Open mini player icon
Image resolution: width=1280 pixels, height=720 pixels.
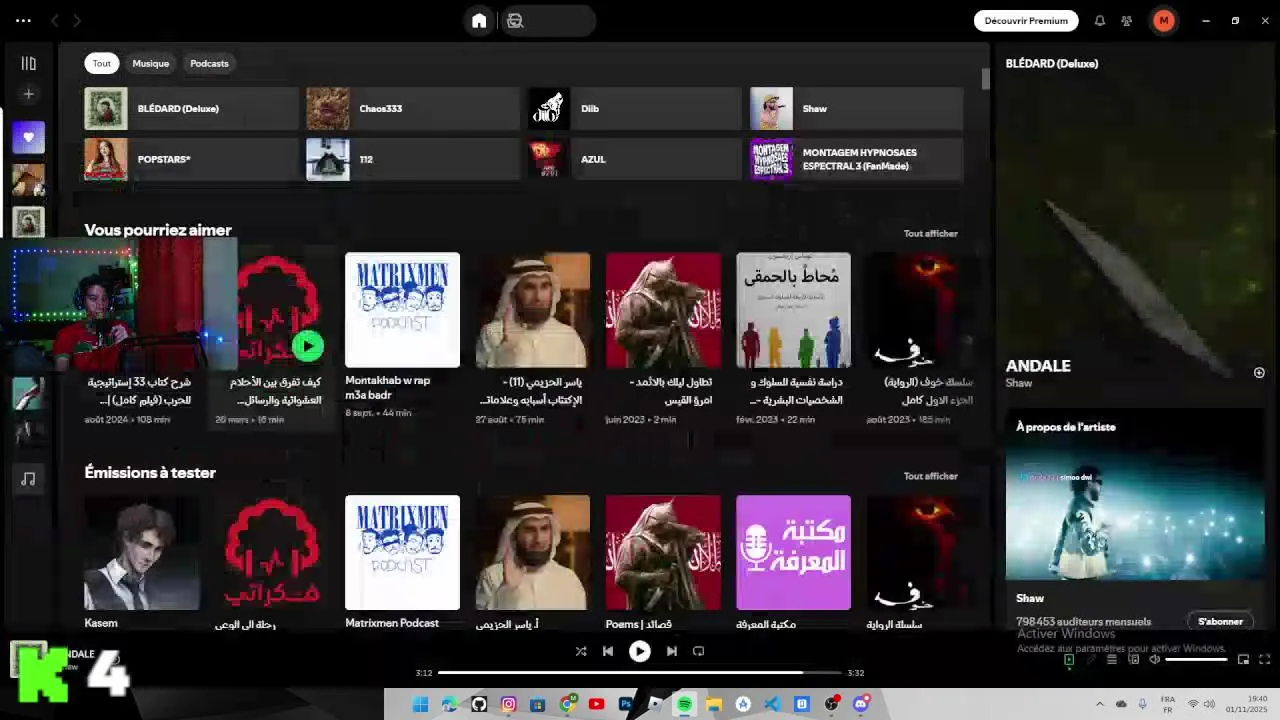tap(1244, 660)
